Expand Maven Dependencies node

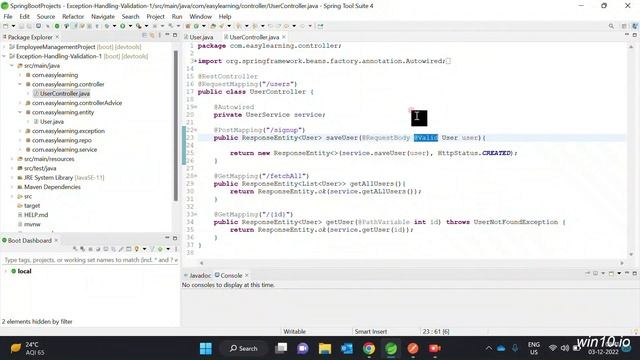12,187
